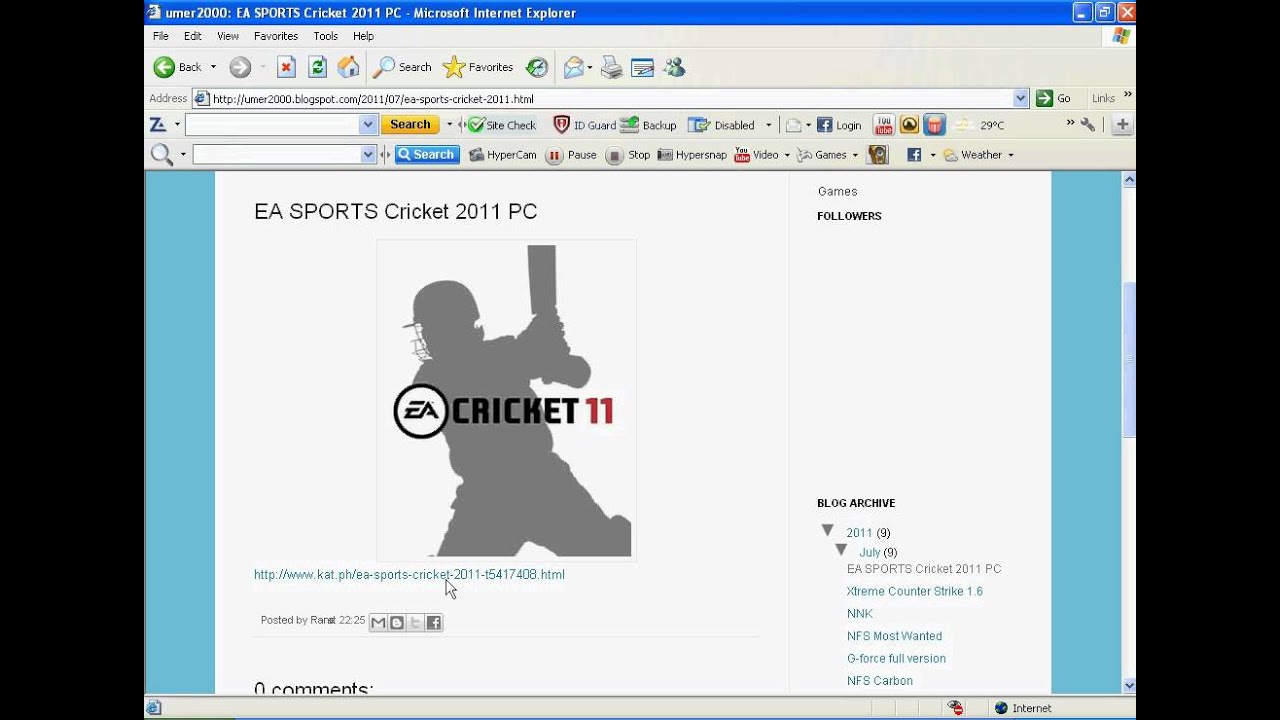Open NFS Most Wanted post
1280x720 pixels.
point(894,636)
